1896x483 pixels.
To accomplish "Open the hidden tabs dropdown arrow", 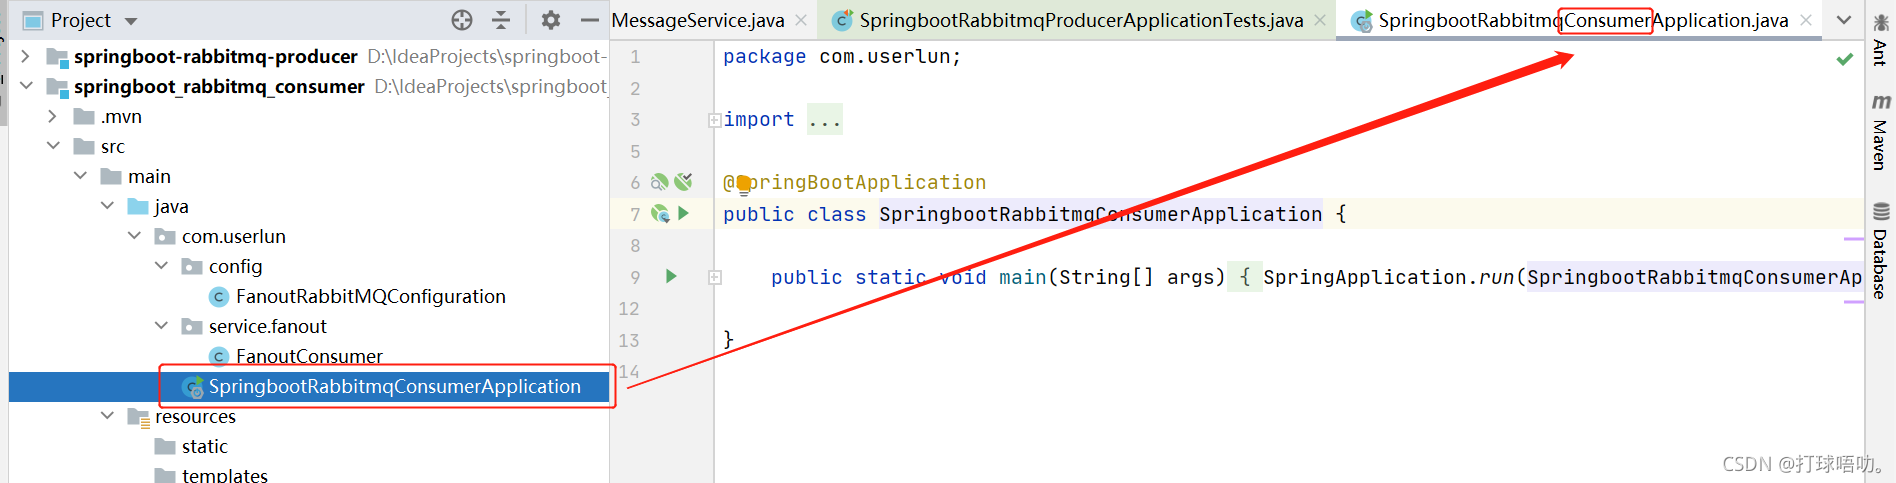I will (1844, 20).
